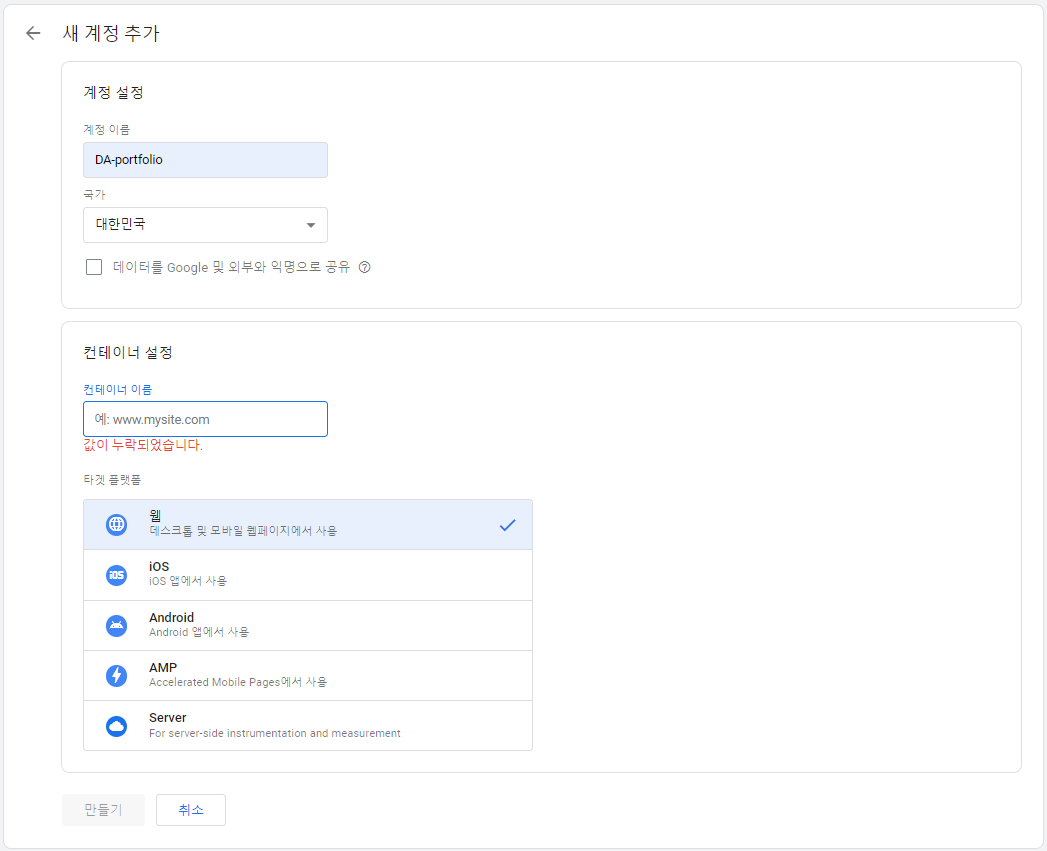Choose the Server target platform title

(168, 717)
